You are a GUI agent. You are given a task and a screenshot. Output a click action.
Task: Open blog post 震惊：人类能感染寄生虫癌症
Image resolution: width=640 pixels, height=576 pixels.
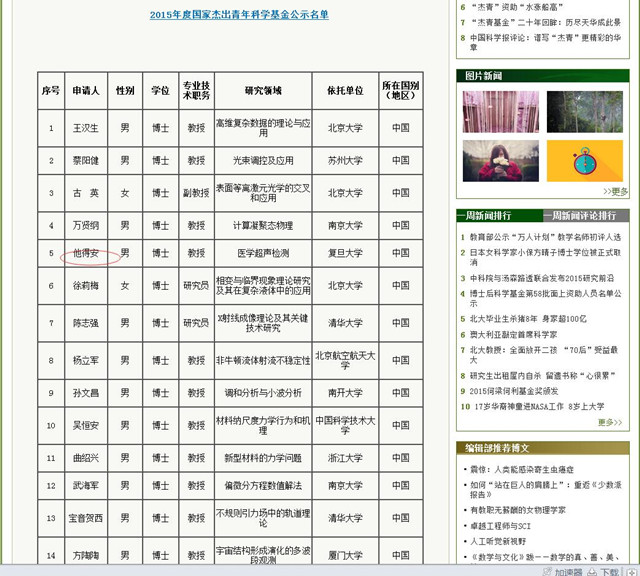coord(528,468)
